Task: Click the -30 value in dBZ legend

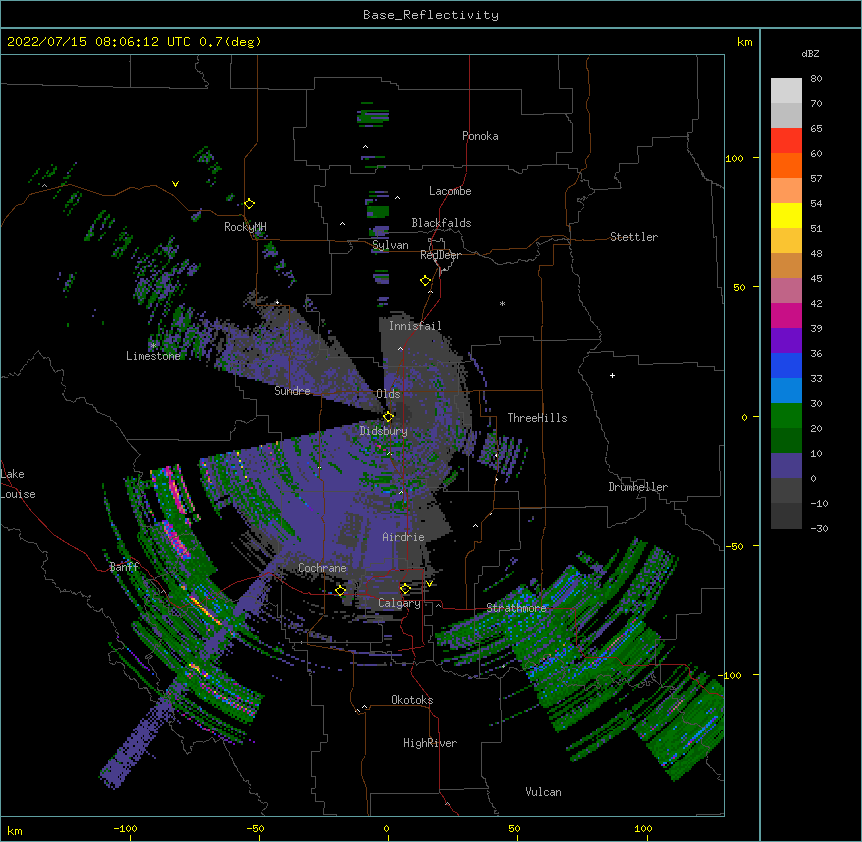Action: click(x=819, y=529)
